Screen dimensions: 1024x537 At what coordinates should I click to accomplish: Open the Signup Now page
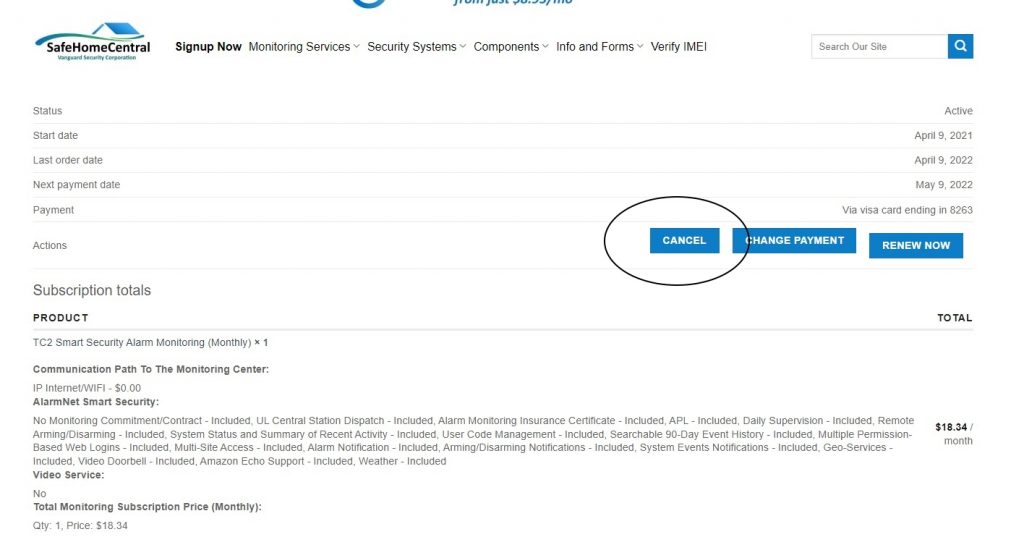point(208,47)
